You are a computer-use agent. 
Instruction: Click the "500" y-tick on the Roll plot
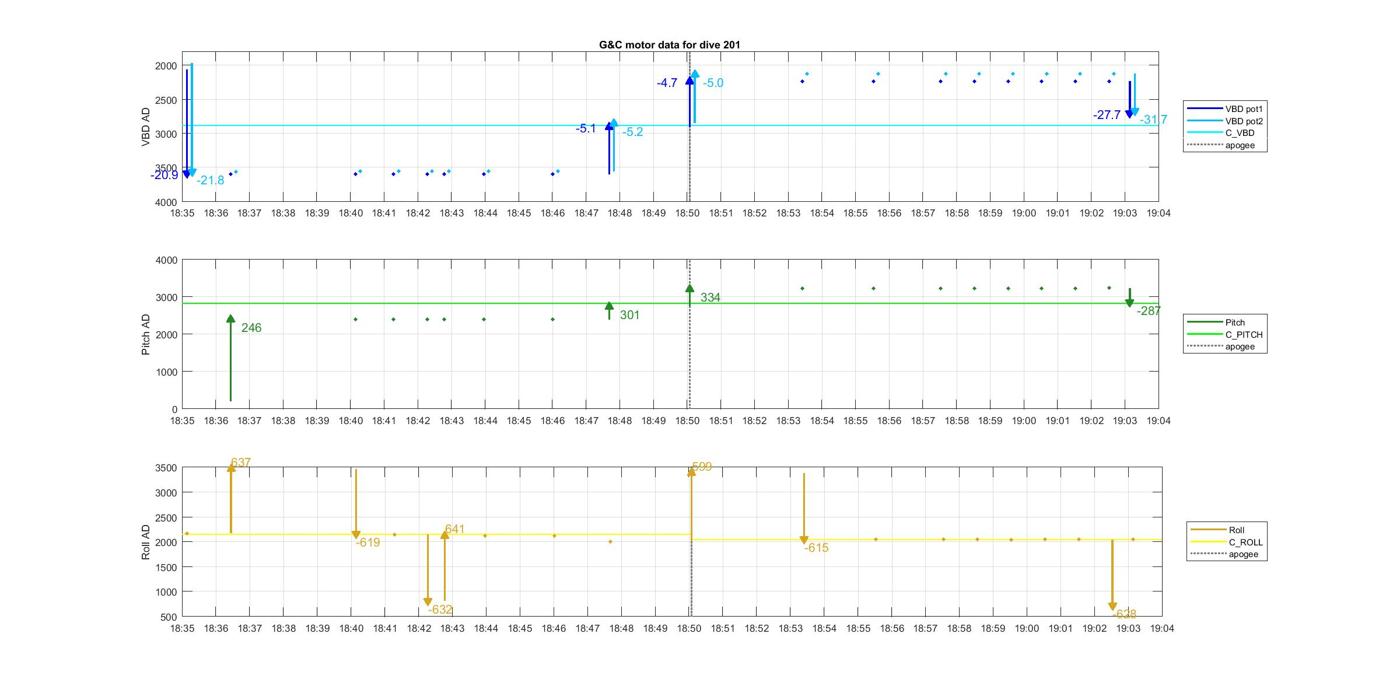tap(169, 617)
